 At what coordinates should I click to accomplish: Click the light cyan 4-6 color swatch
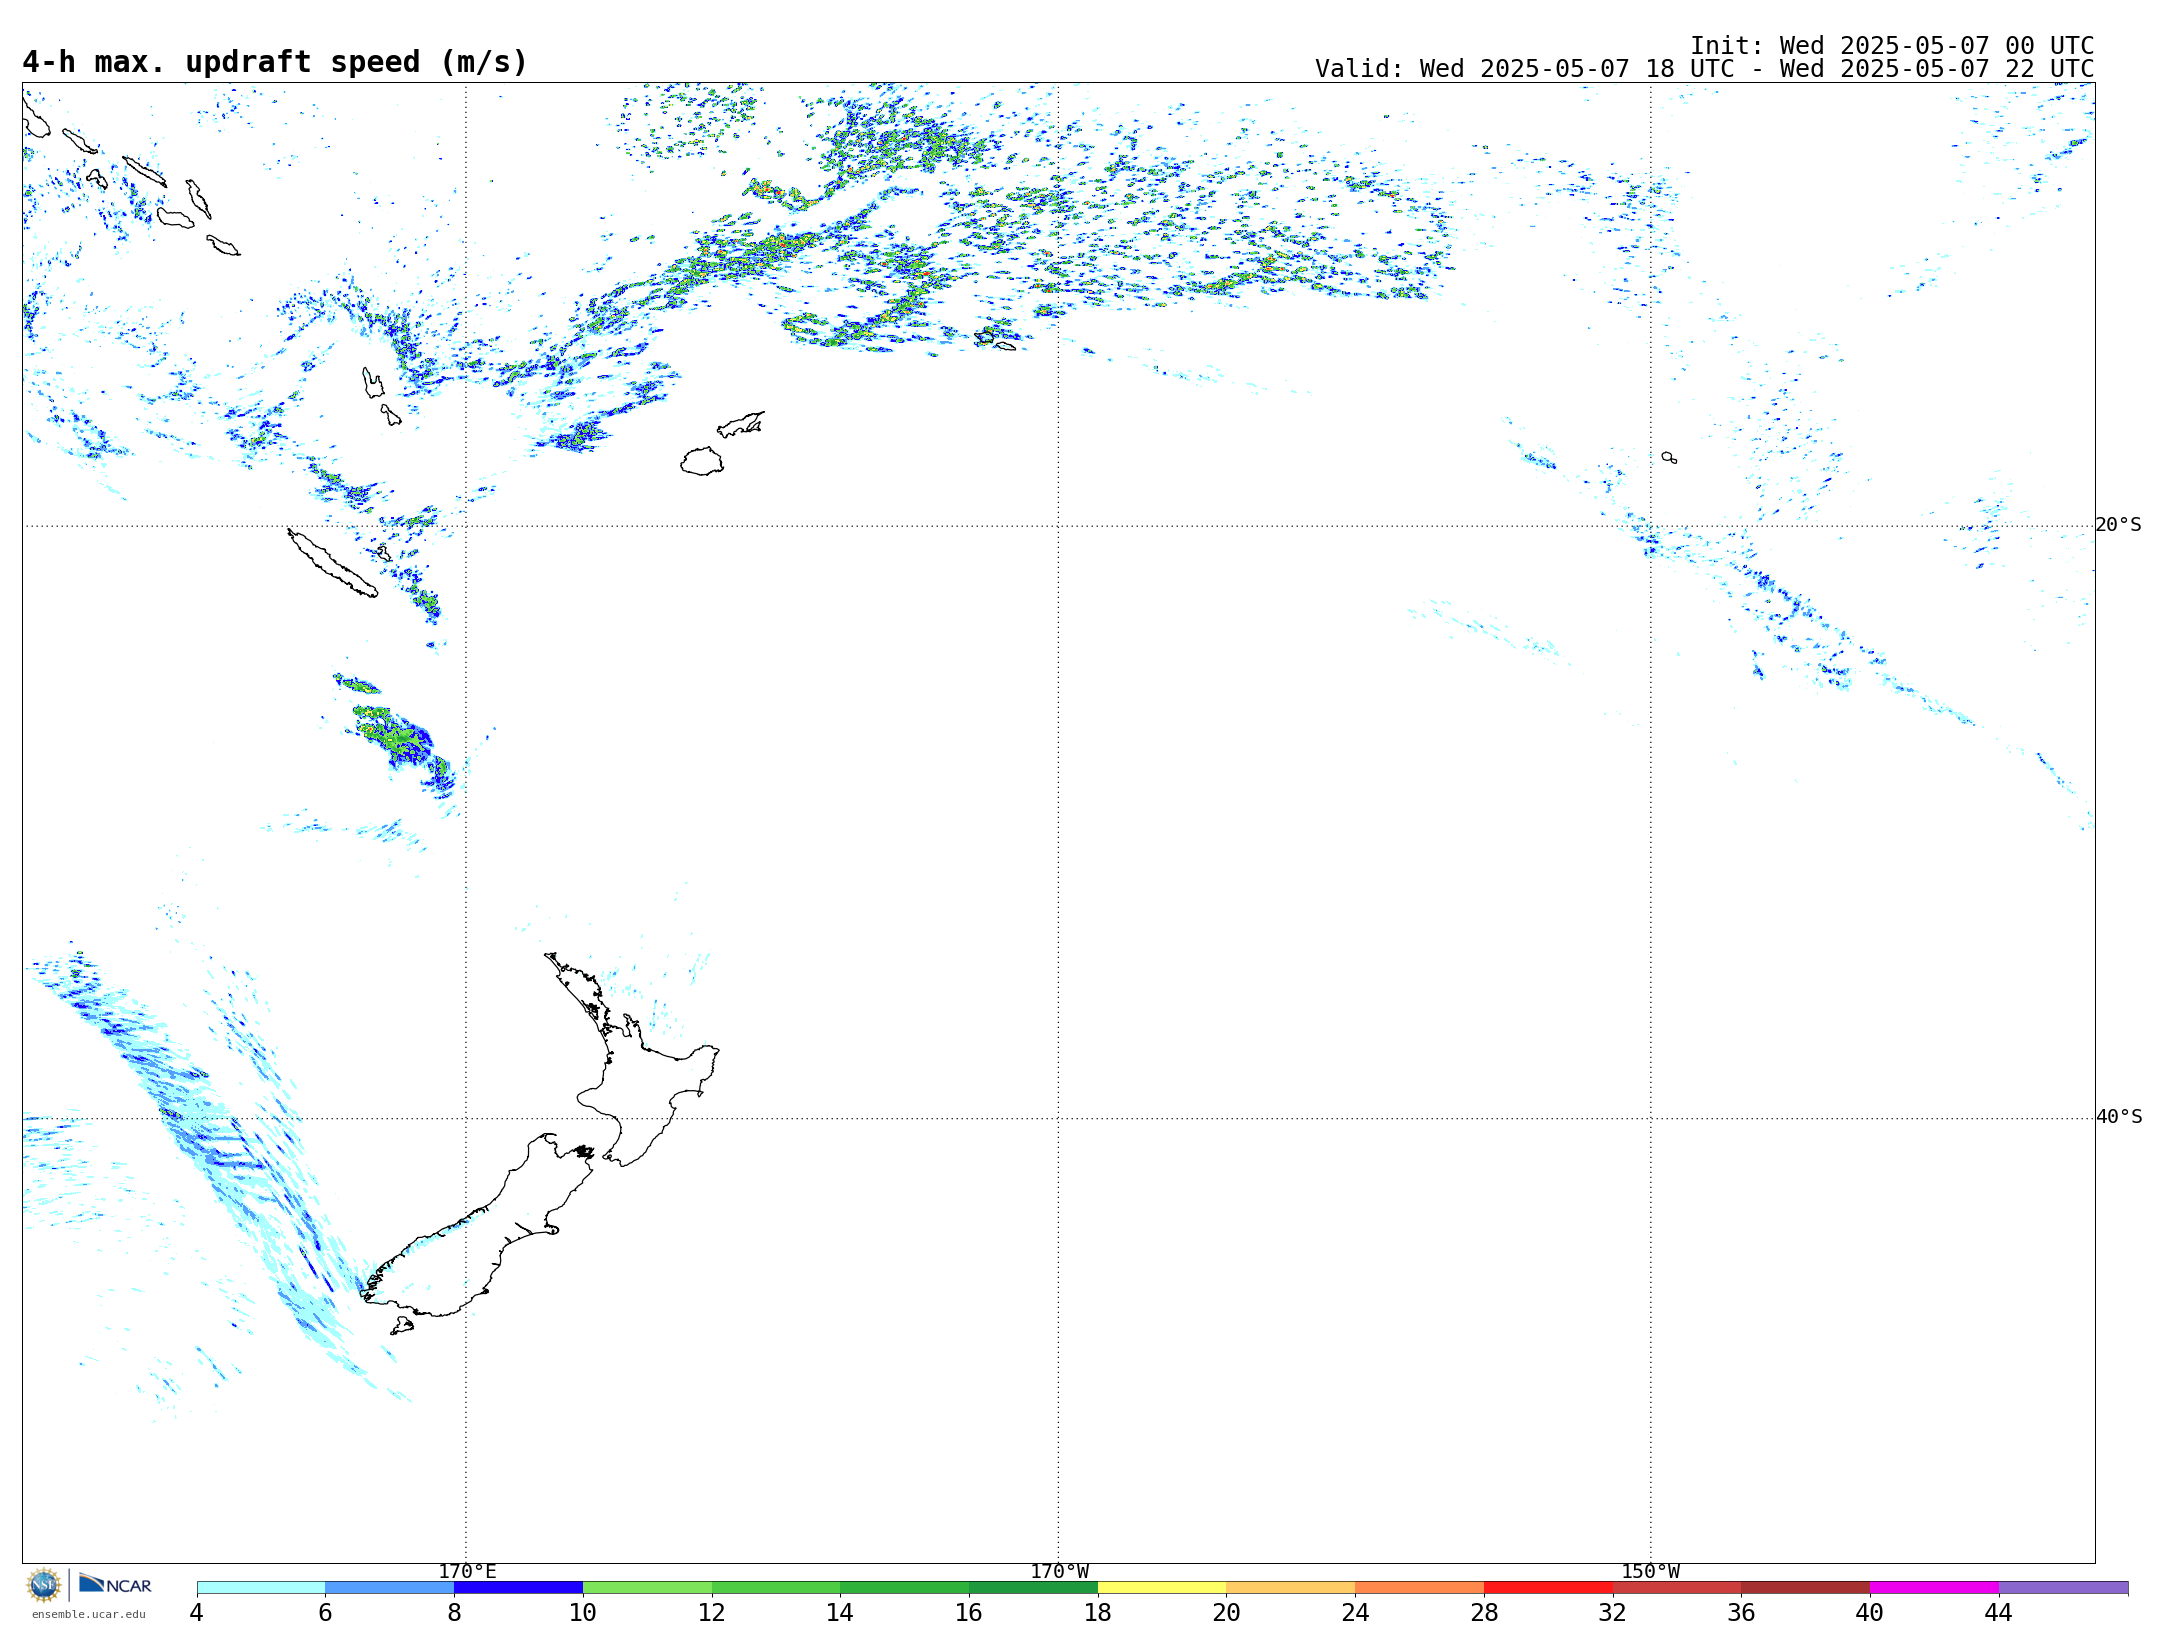tap(261, 1588)
